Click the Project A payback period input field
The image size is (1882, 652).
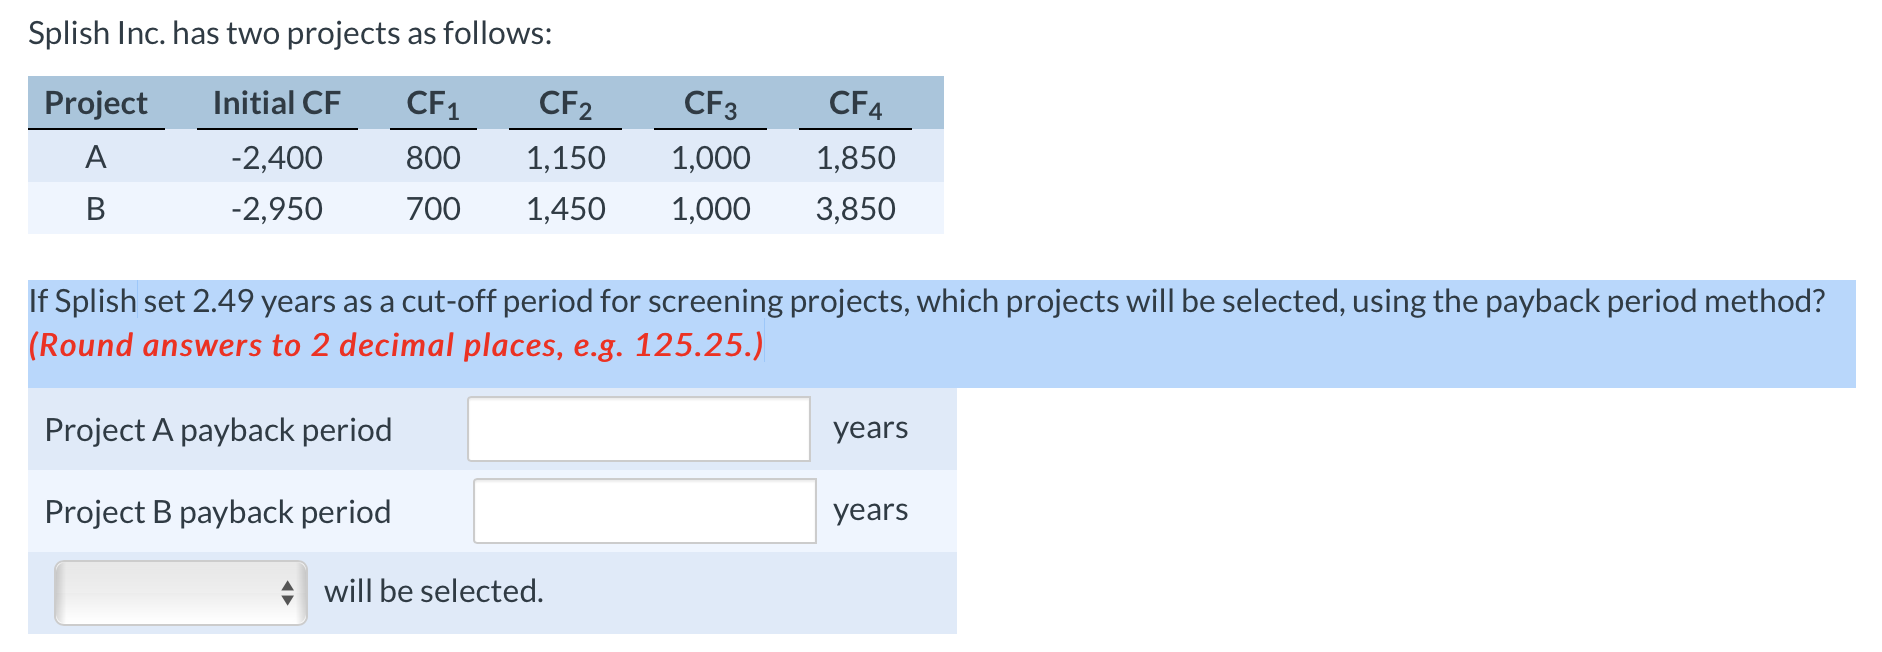tap(637, 429)
